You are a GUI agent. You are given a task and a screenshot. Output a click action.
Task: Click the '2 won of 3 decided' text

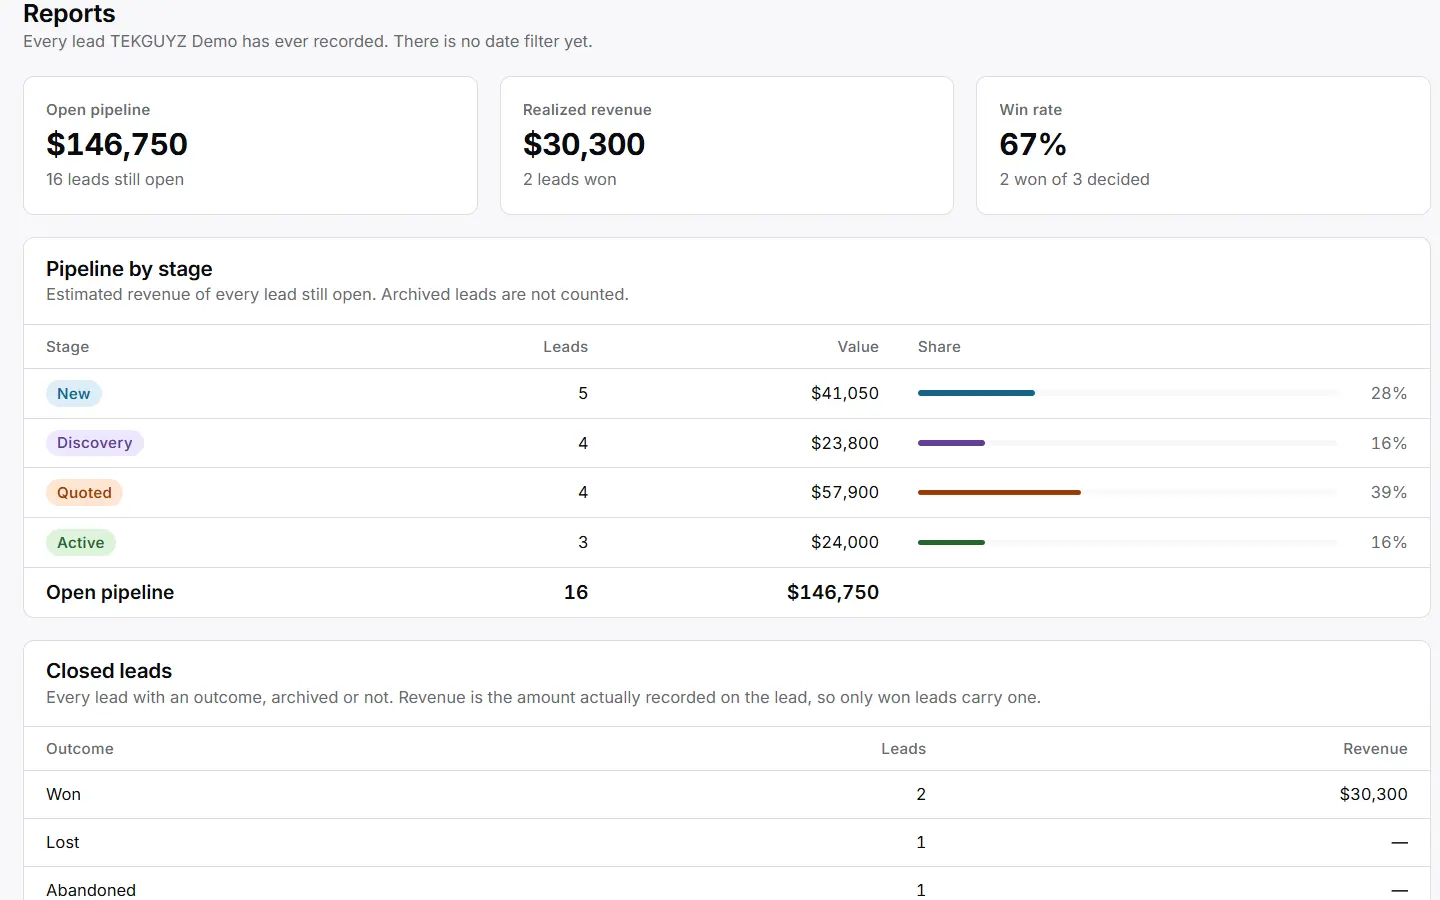[x=1075, y=179]
